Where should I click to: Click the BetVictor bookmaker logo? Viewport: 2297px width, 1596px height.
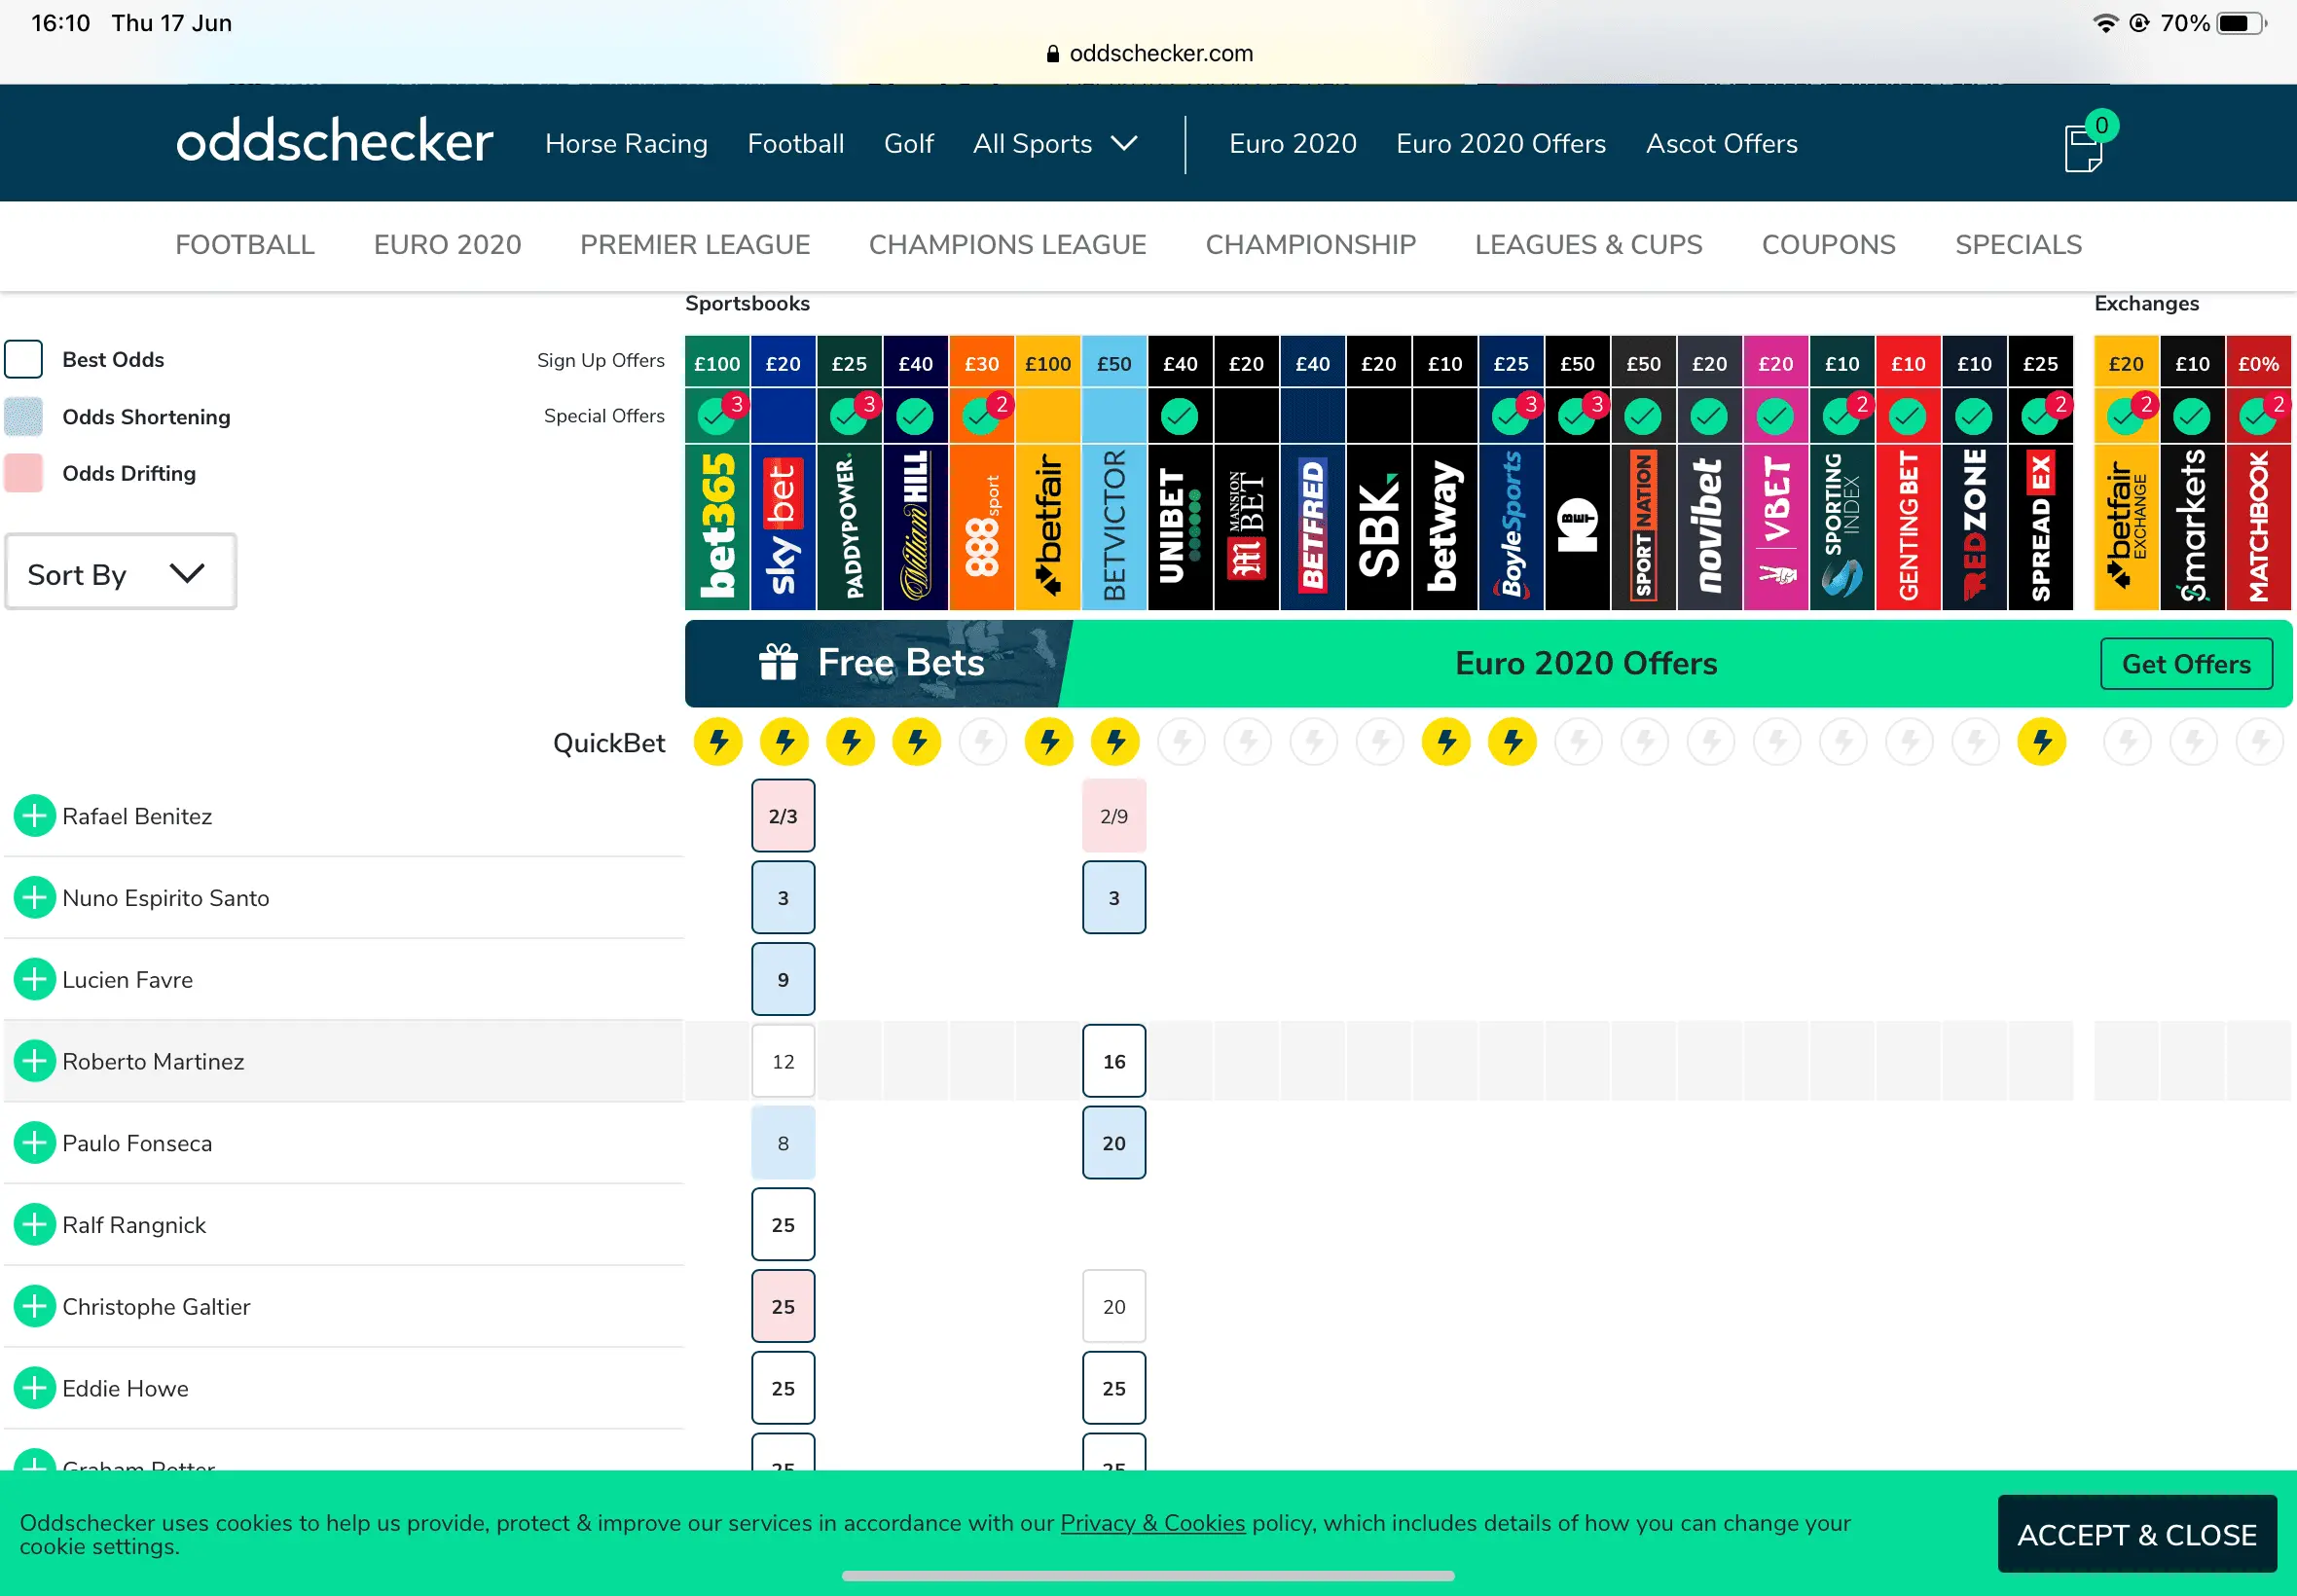point(1114,526)
